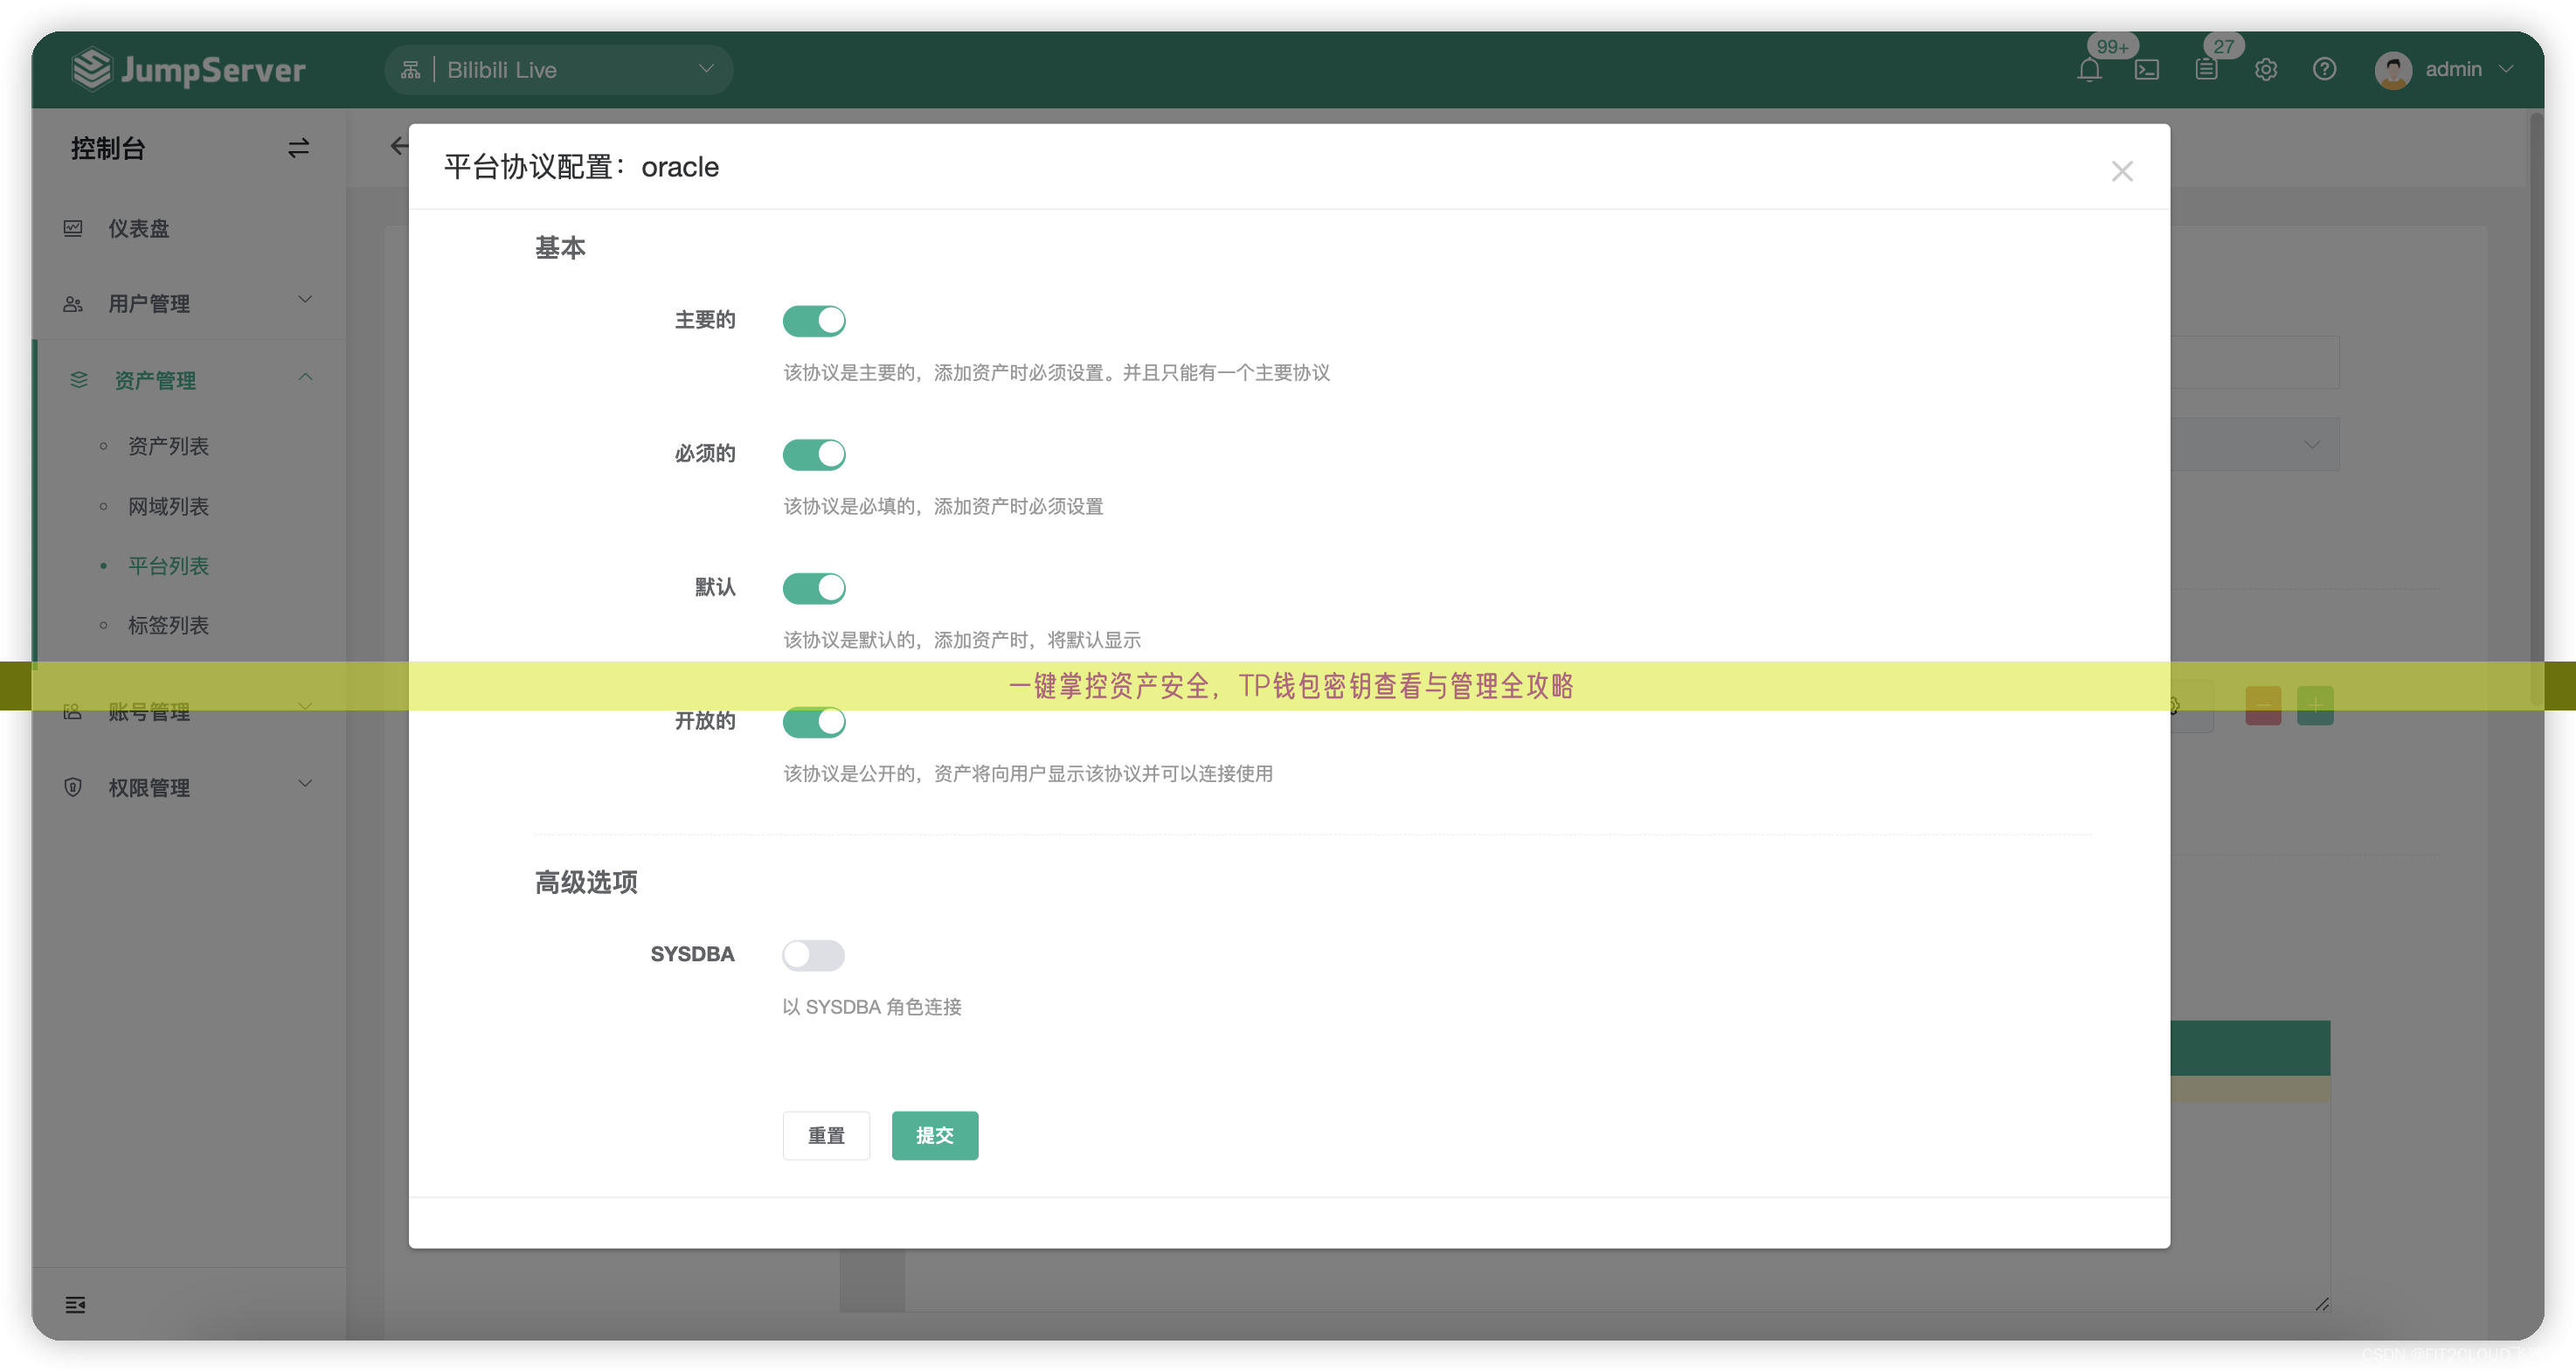Click the red minus button behind dialog

pos(2263,706)
